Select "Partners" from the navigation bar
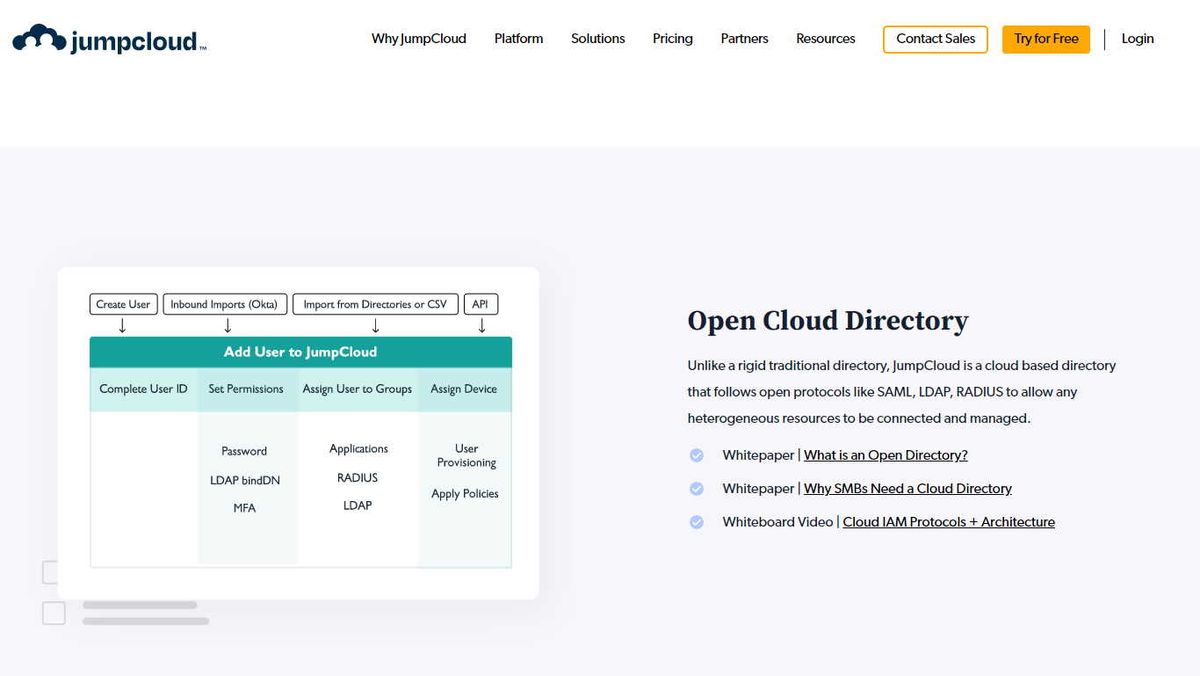This screenshot has width=1200, height=676. (x=744, y=38)
